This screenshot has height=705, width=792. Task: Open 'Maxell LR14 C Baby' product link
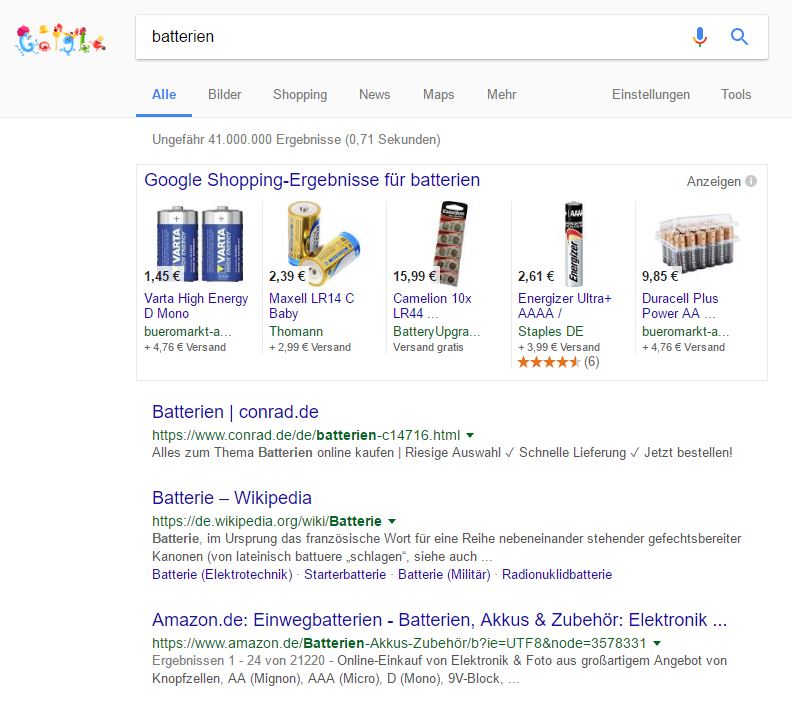(x=312, y=306)
